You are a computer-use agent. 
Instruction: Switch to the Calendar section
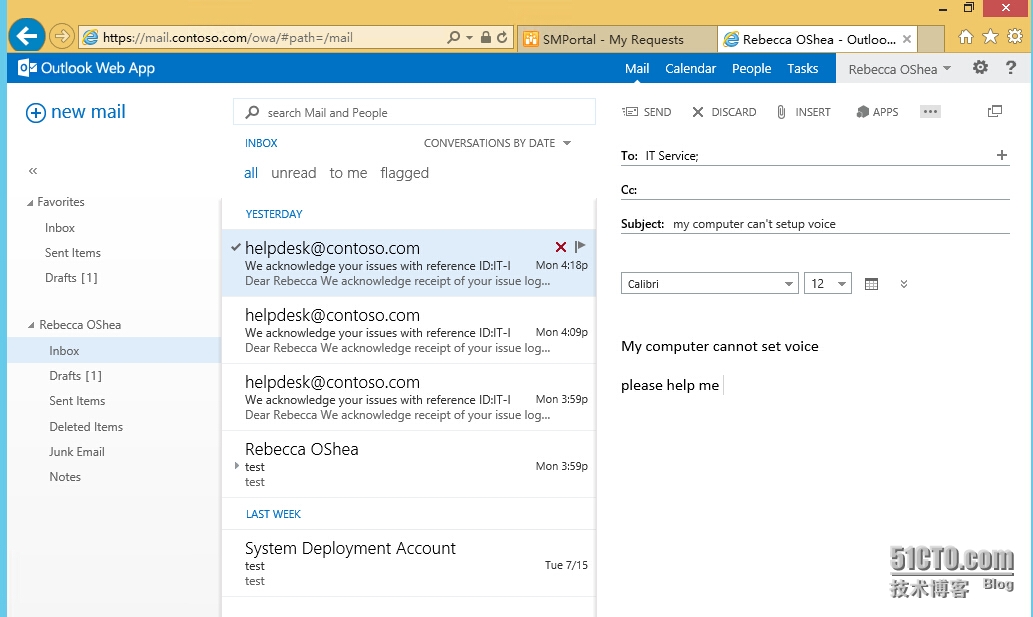690,68
